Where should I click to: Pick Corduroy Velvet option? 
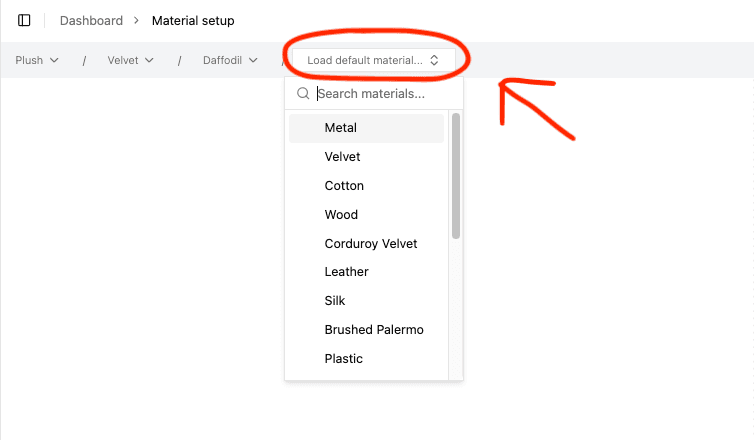pos(366,243)
